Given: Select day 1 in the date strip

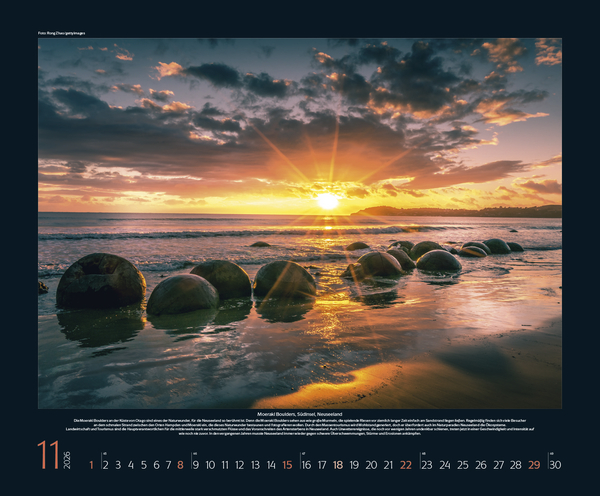Looking at the screenshot, I should pos(91,464).
